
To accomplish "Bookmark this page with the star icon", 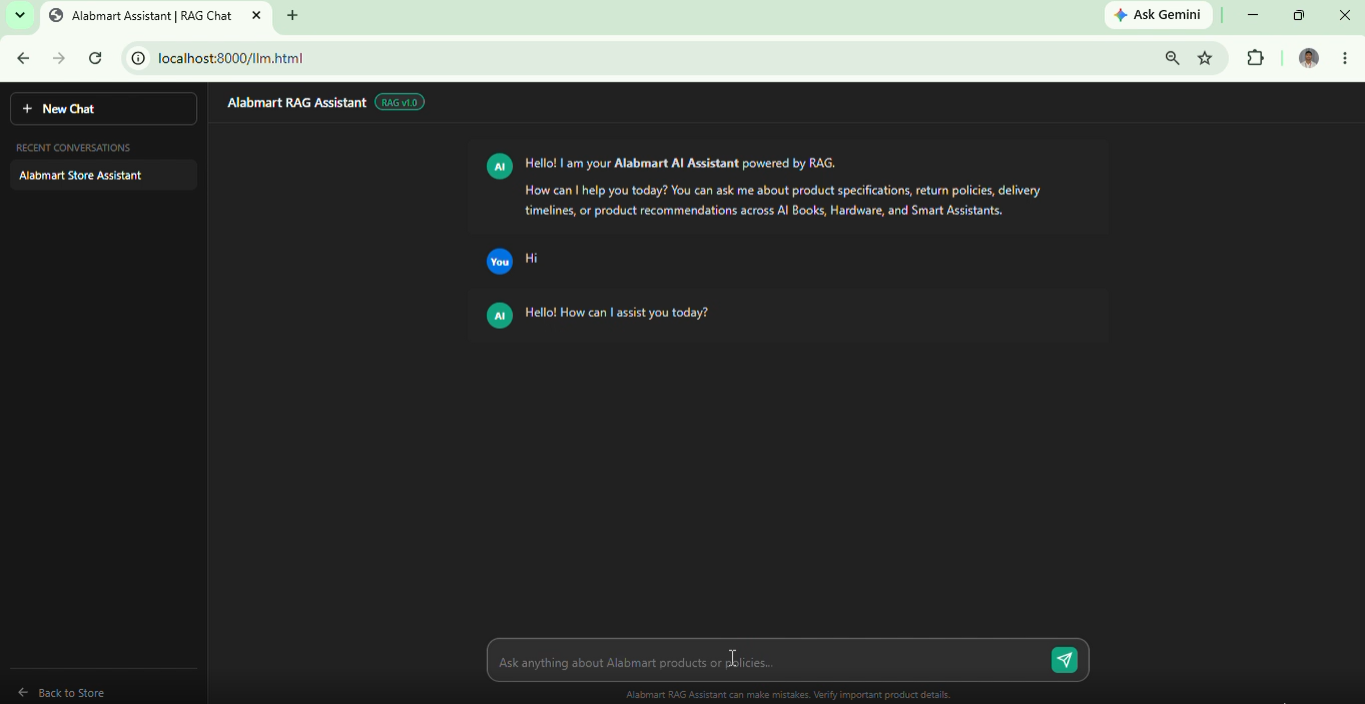I will (1205, 58).
